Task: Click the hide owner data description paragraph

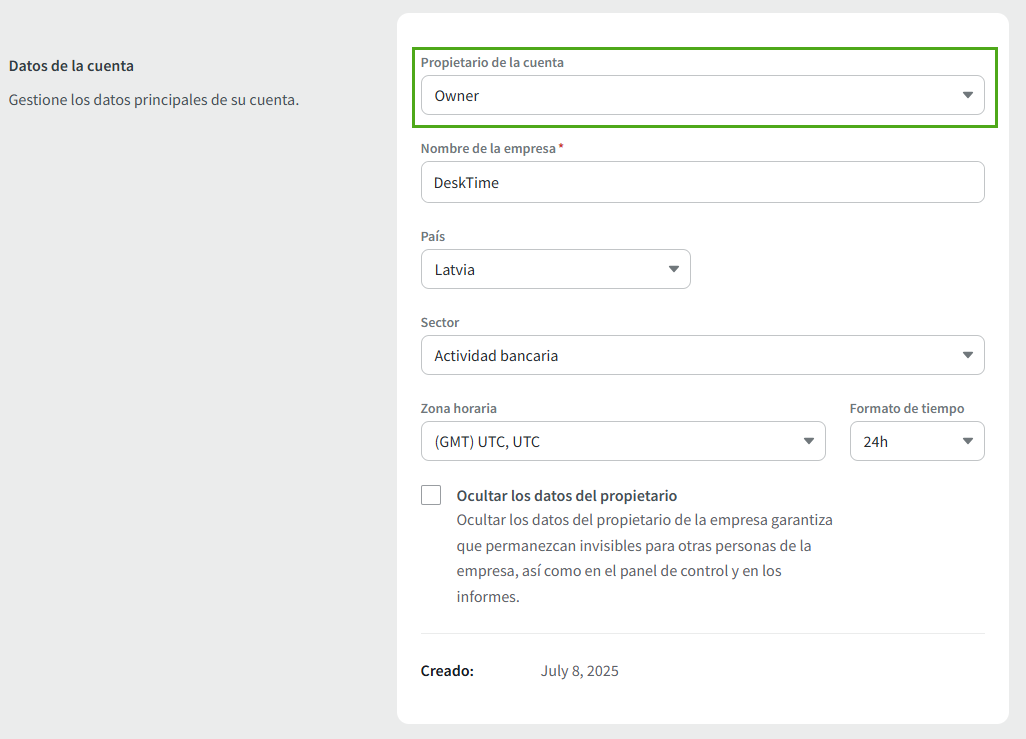Action: (x=644, y=558)
